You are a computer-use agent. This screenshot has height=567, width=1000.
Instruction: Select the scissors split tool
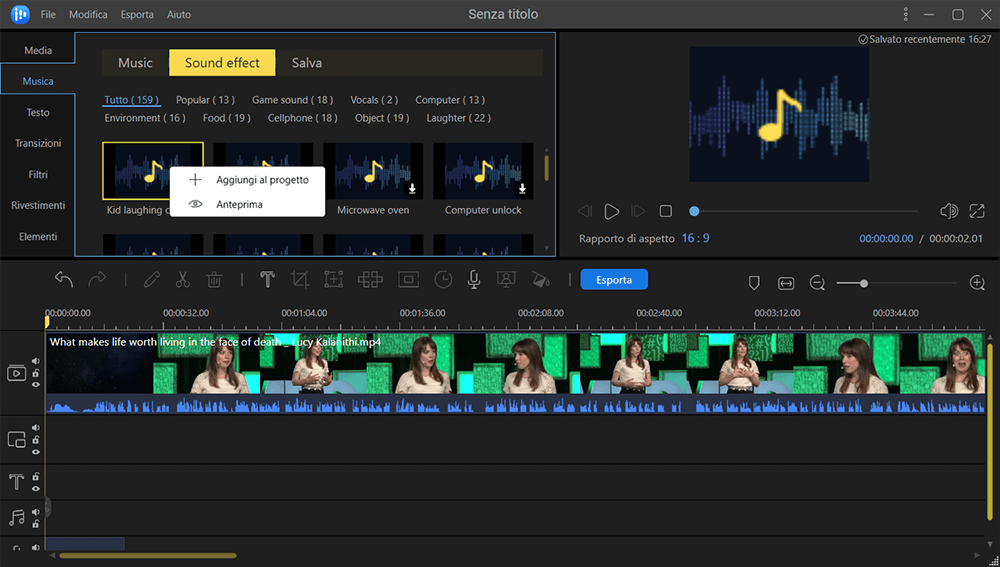point(182,280)
